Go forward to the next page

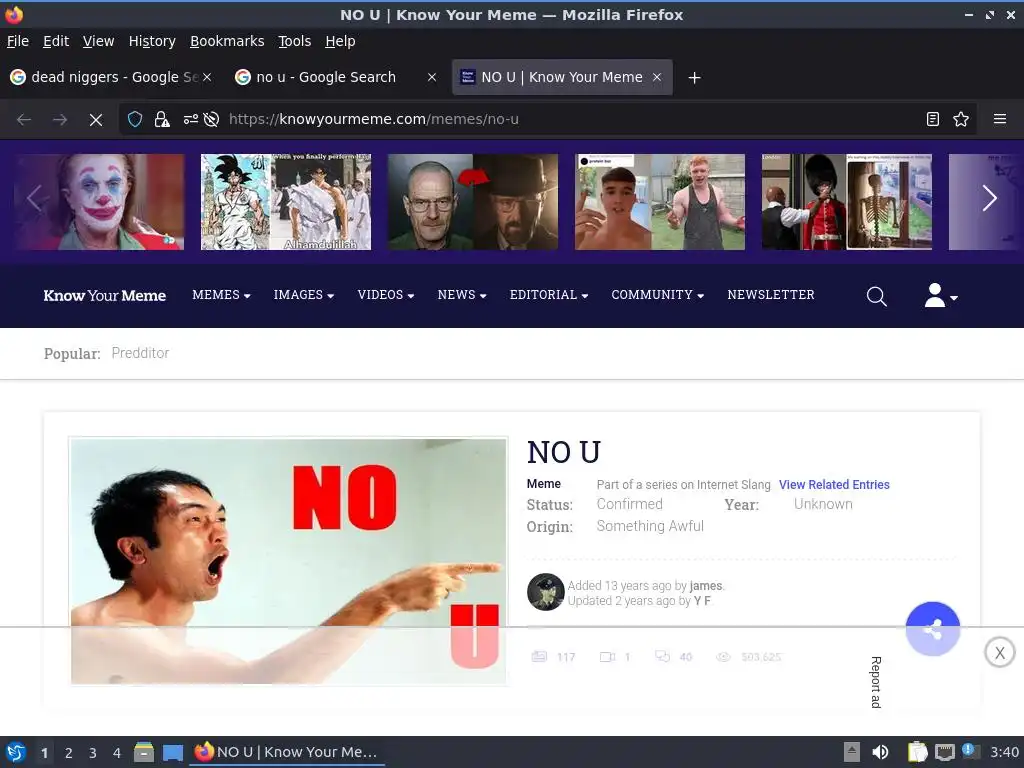click(60, 120)
